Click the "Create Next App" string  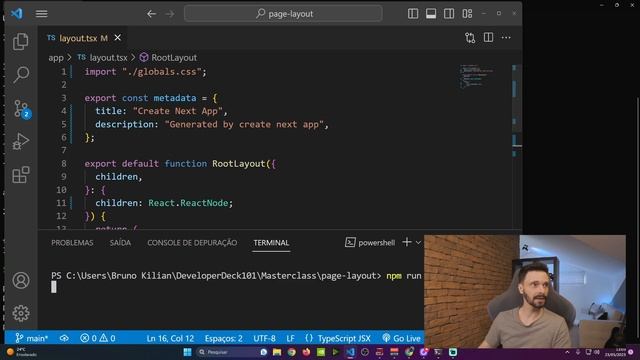178,111
